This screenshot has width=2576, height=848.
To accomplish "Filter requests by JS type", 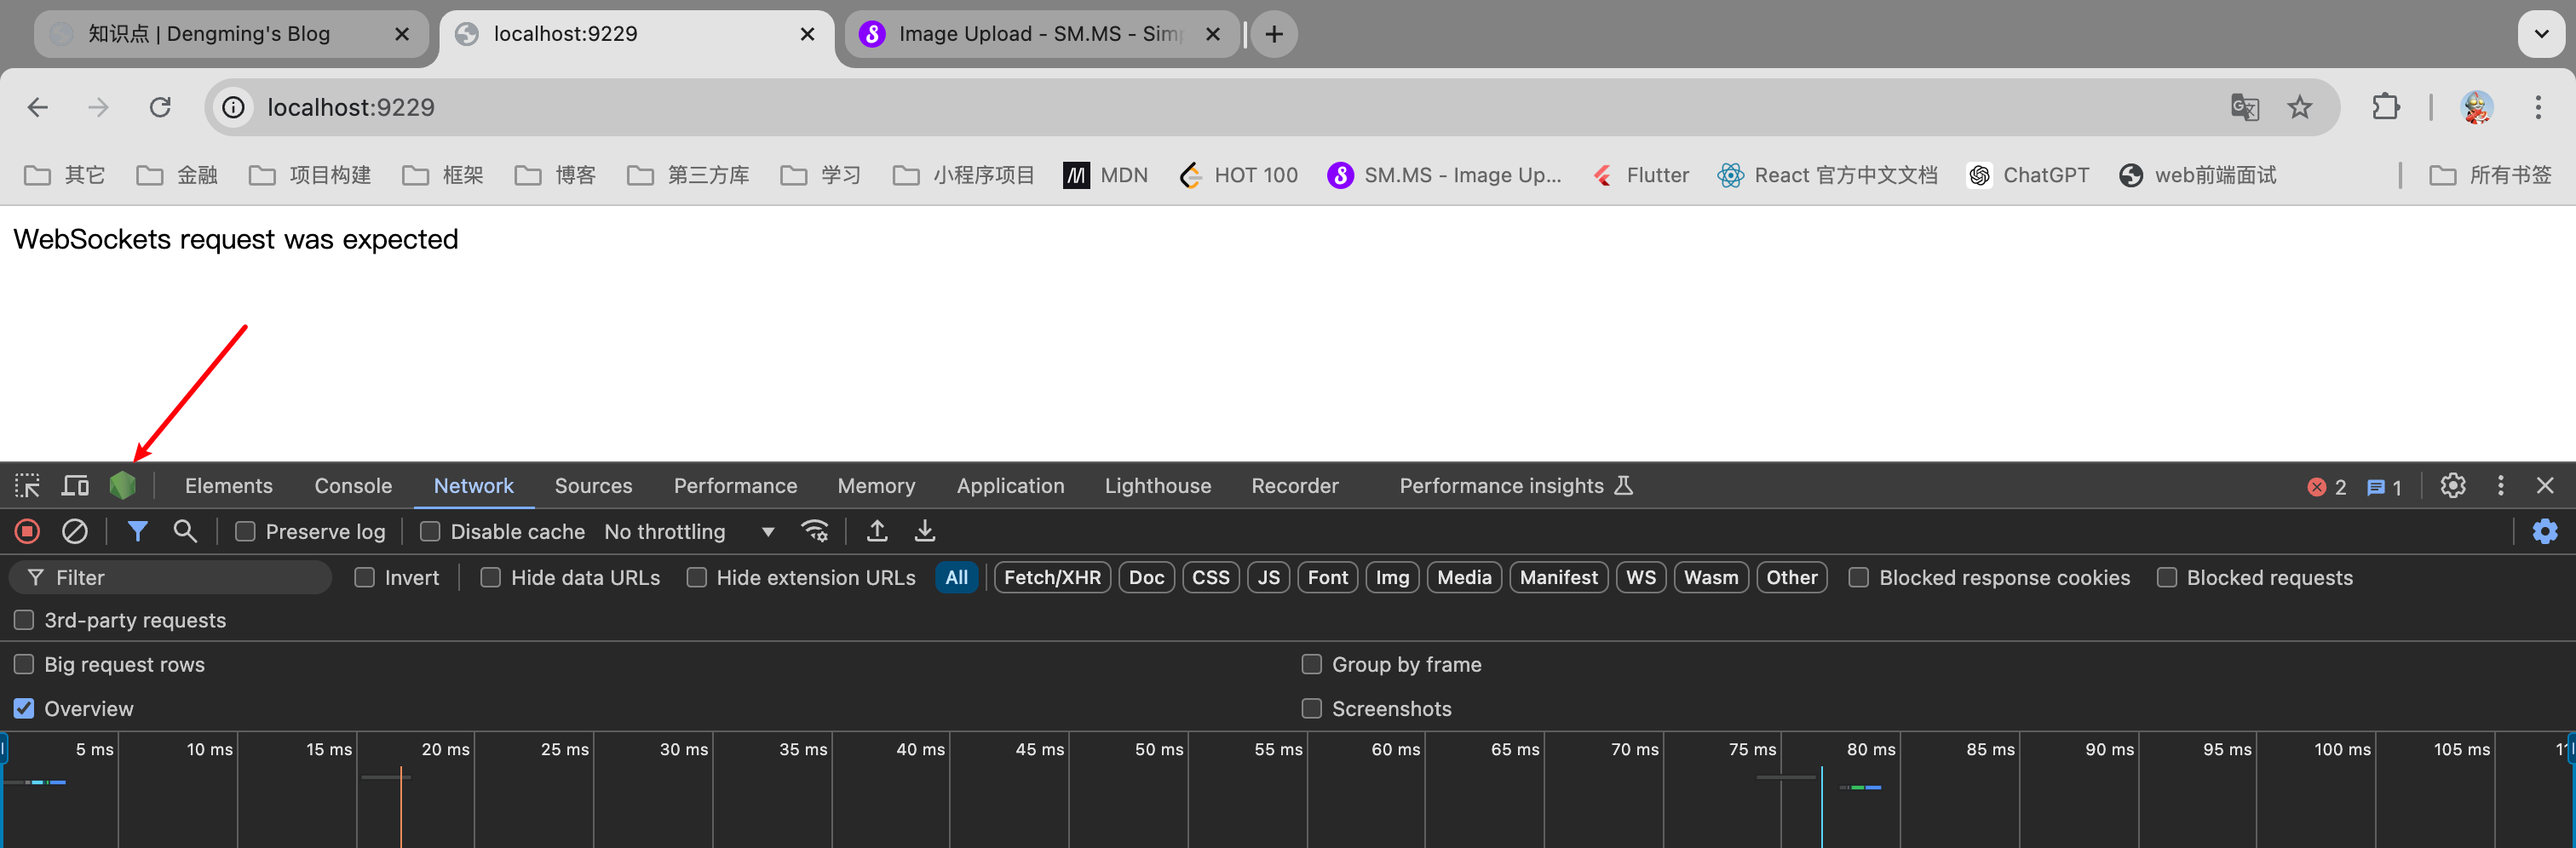I will (x=1269, y=577).
